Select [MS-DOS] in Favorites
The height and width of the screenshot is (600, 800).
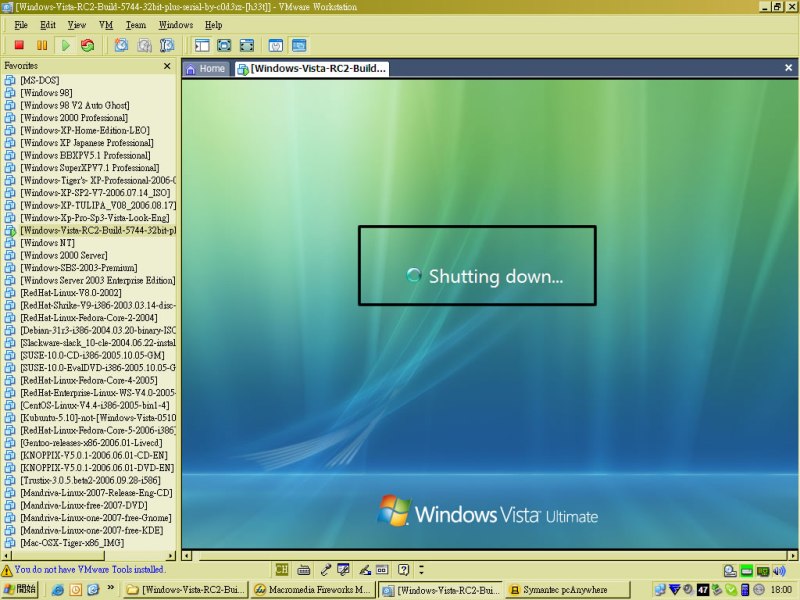tap(39, 80)
